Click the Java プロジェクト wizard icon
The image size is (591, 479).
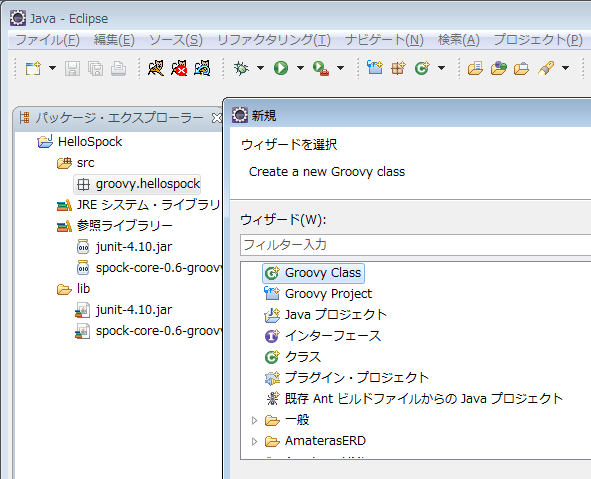[272, 315]
